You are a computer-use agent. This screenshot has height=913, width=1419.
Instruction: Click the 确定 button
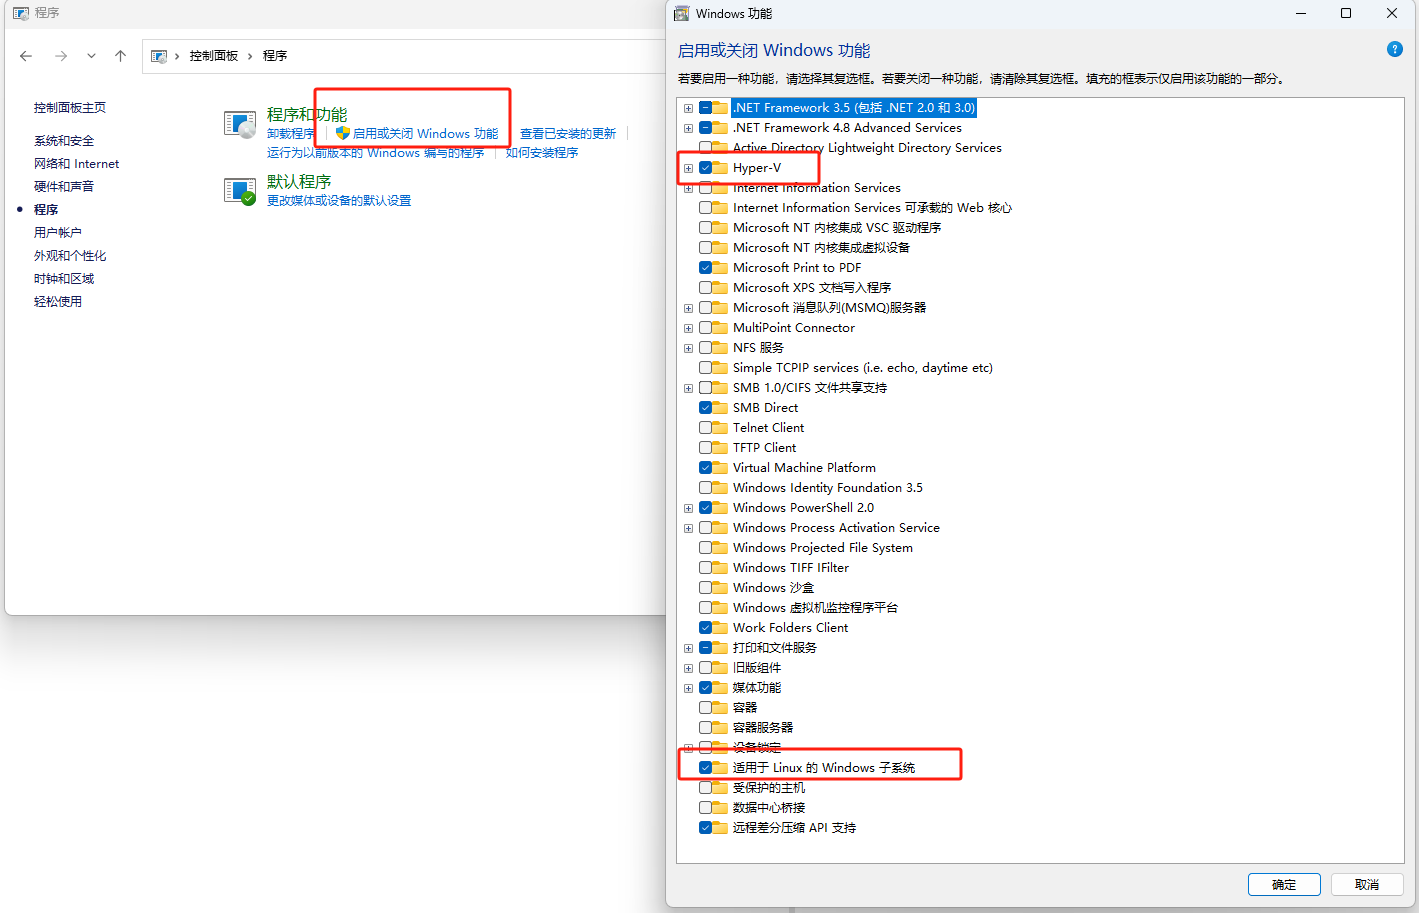click(x=1284, y=884)
